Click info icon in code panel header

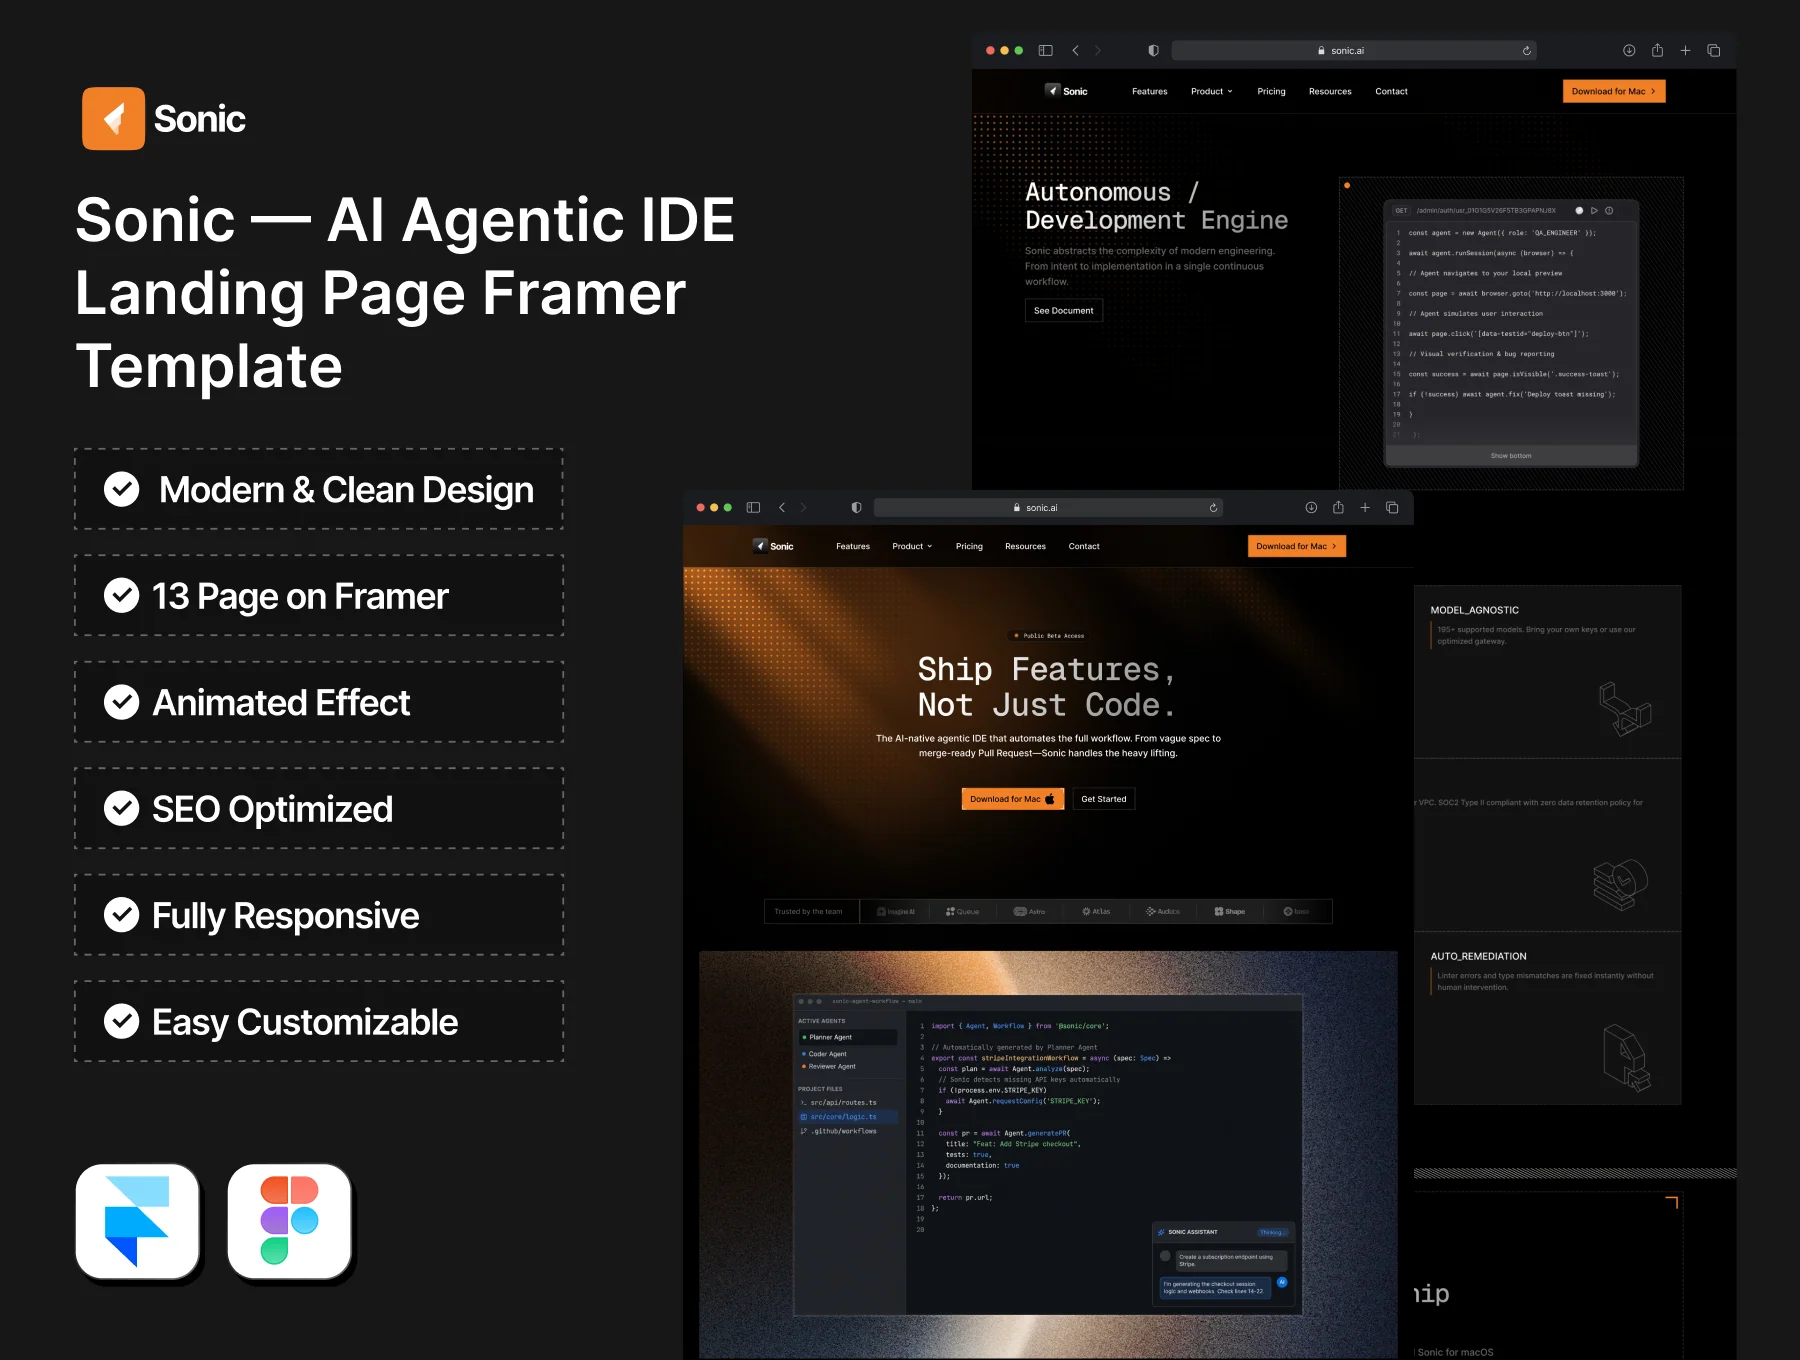1609,211
